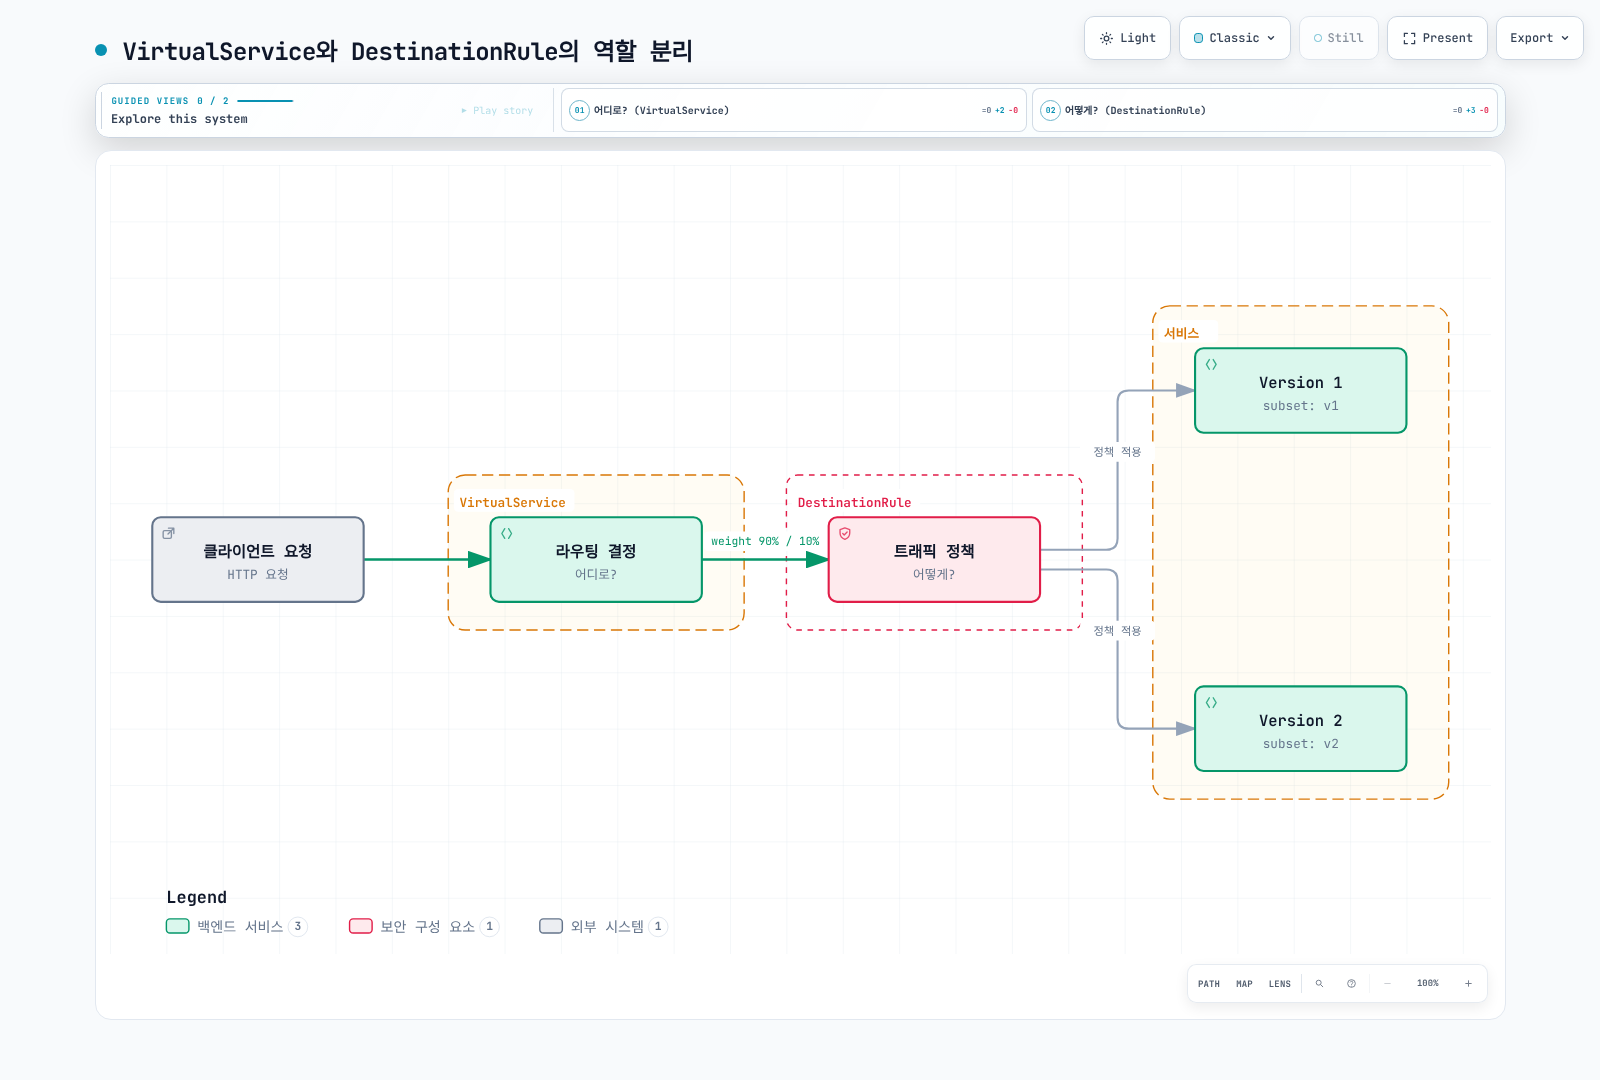The height and width of the screenshot is (1080, 1600).
Task: Toggle 외부 시스템 legend filter
Action: (x=603, y=926)
